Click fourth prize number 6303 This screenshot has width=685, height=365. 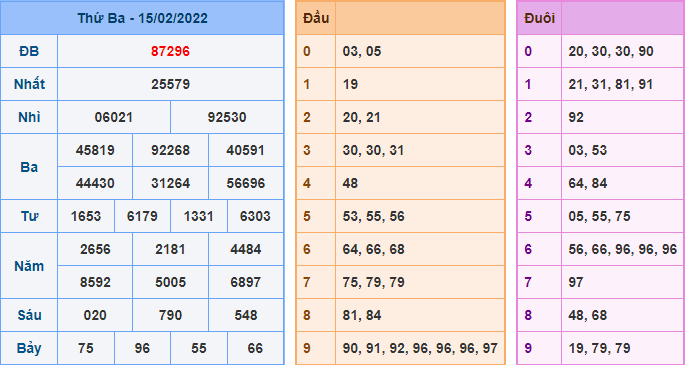(x=255, y=217)
